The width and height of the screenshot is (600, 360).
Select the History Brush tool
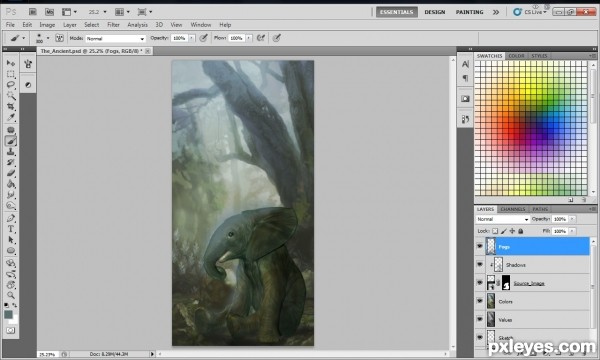click(x=11, y=163)
